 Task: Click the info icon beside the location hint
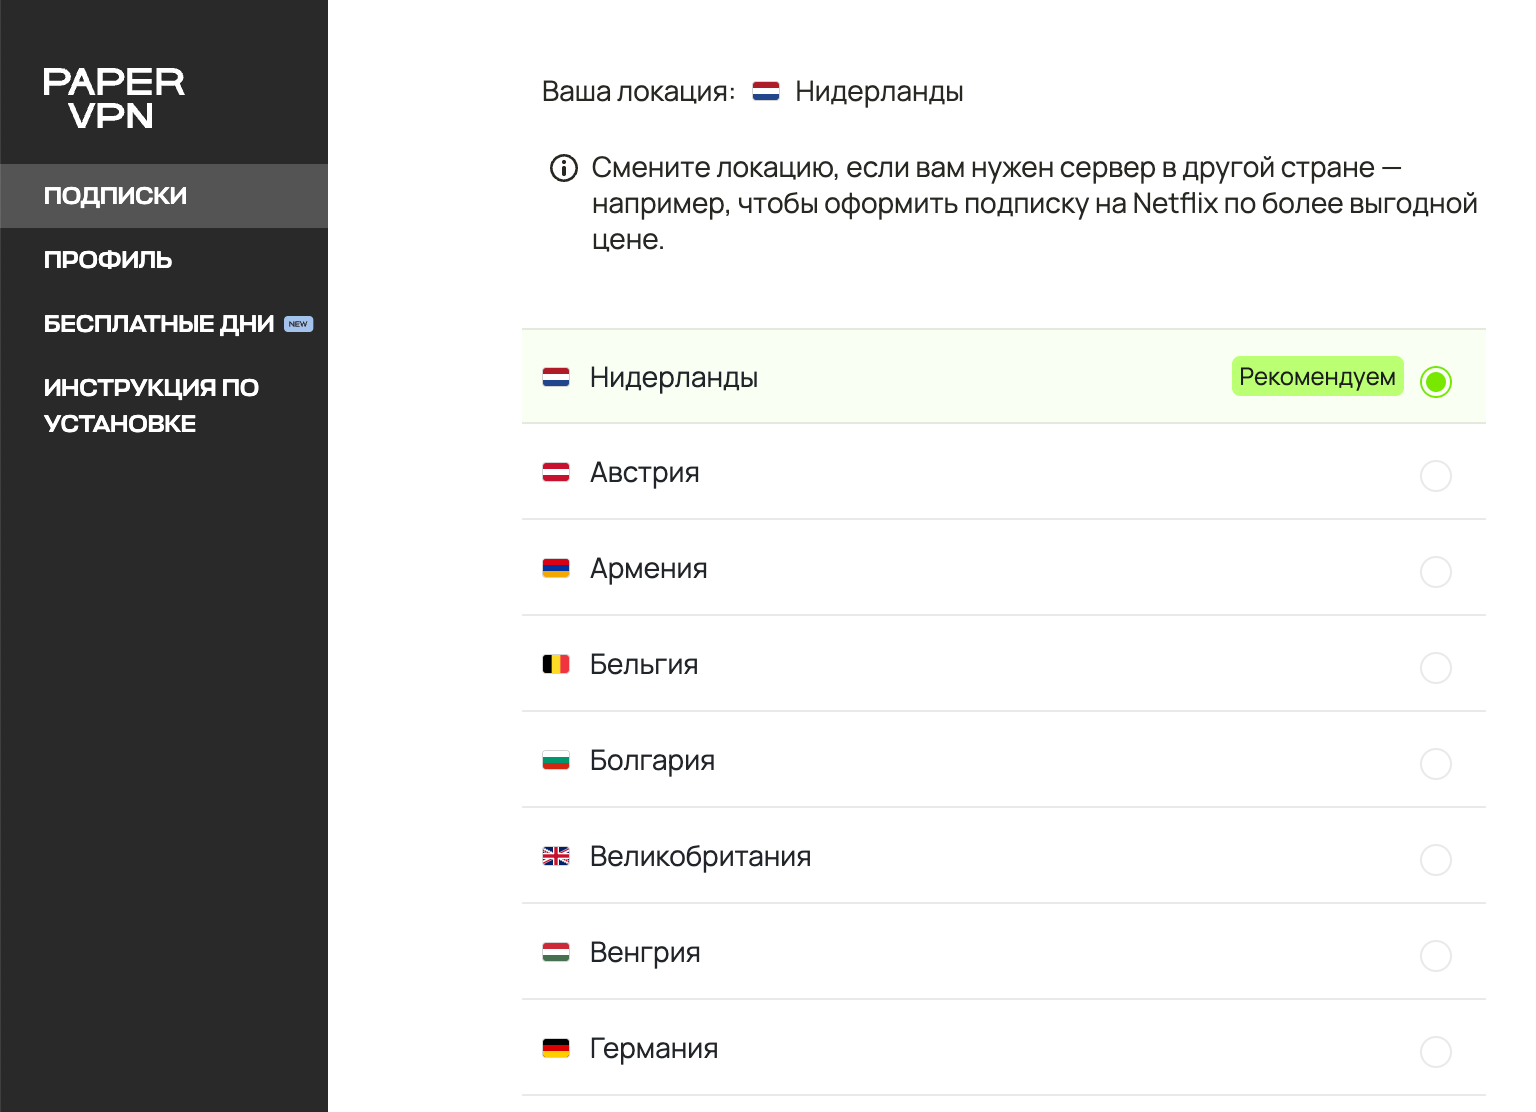[564, 168]
